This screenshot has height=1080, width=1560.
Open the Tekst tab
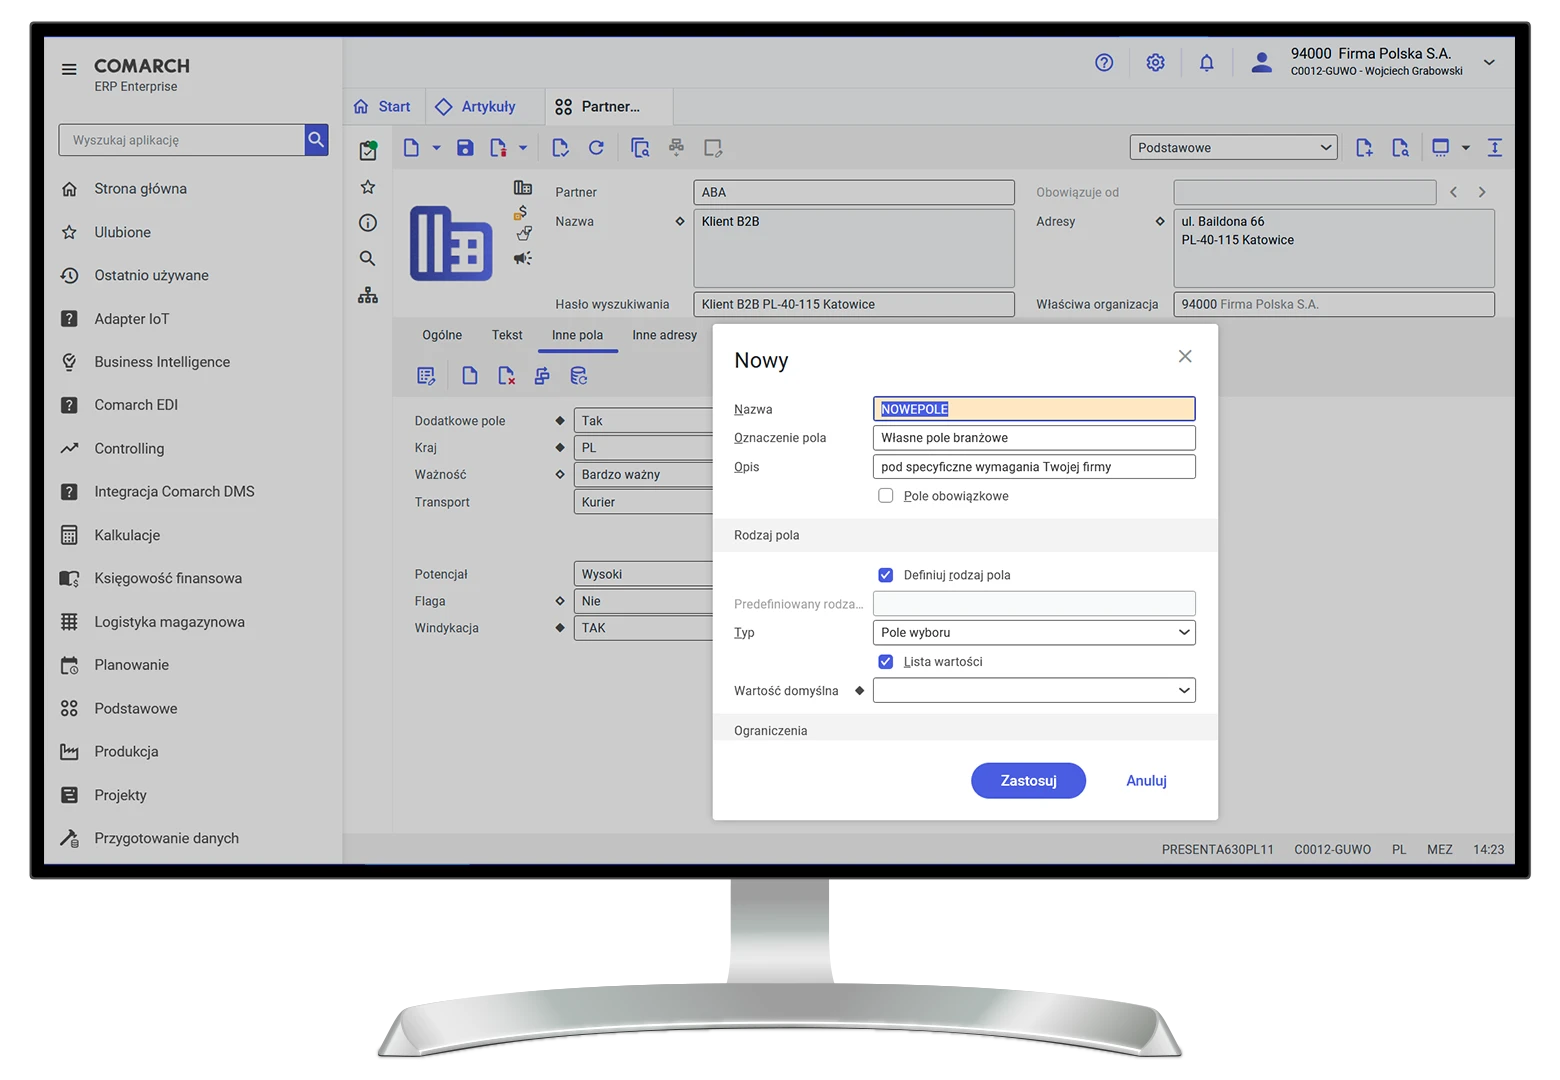tap(507, 335)
